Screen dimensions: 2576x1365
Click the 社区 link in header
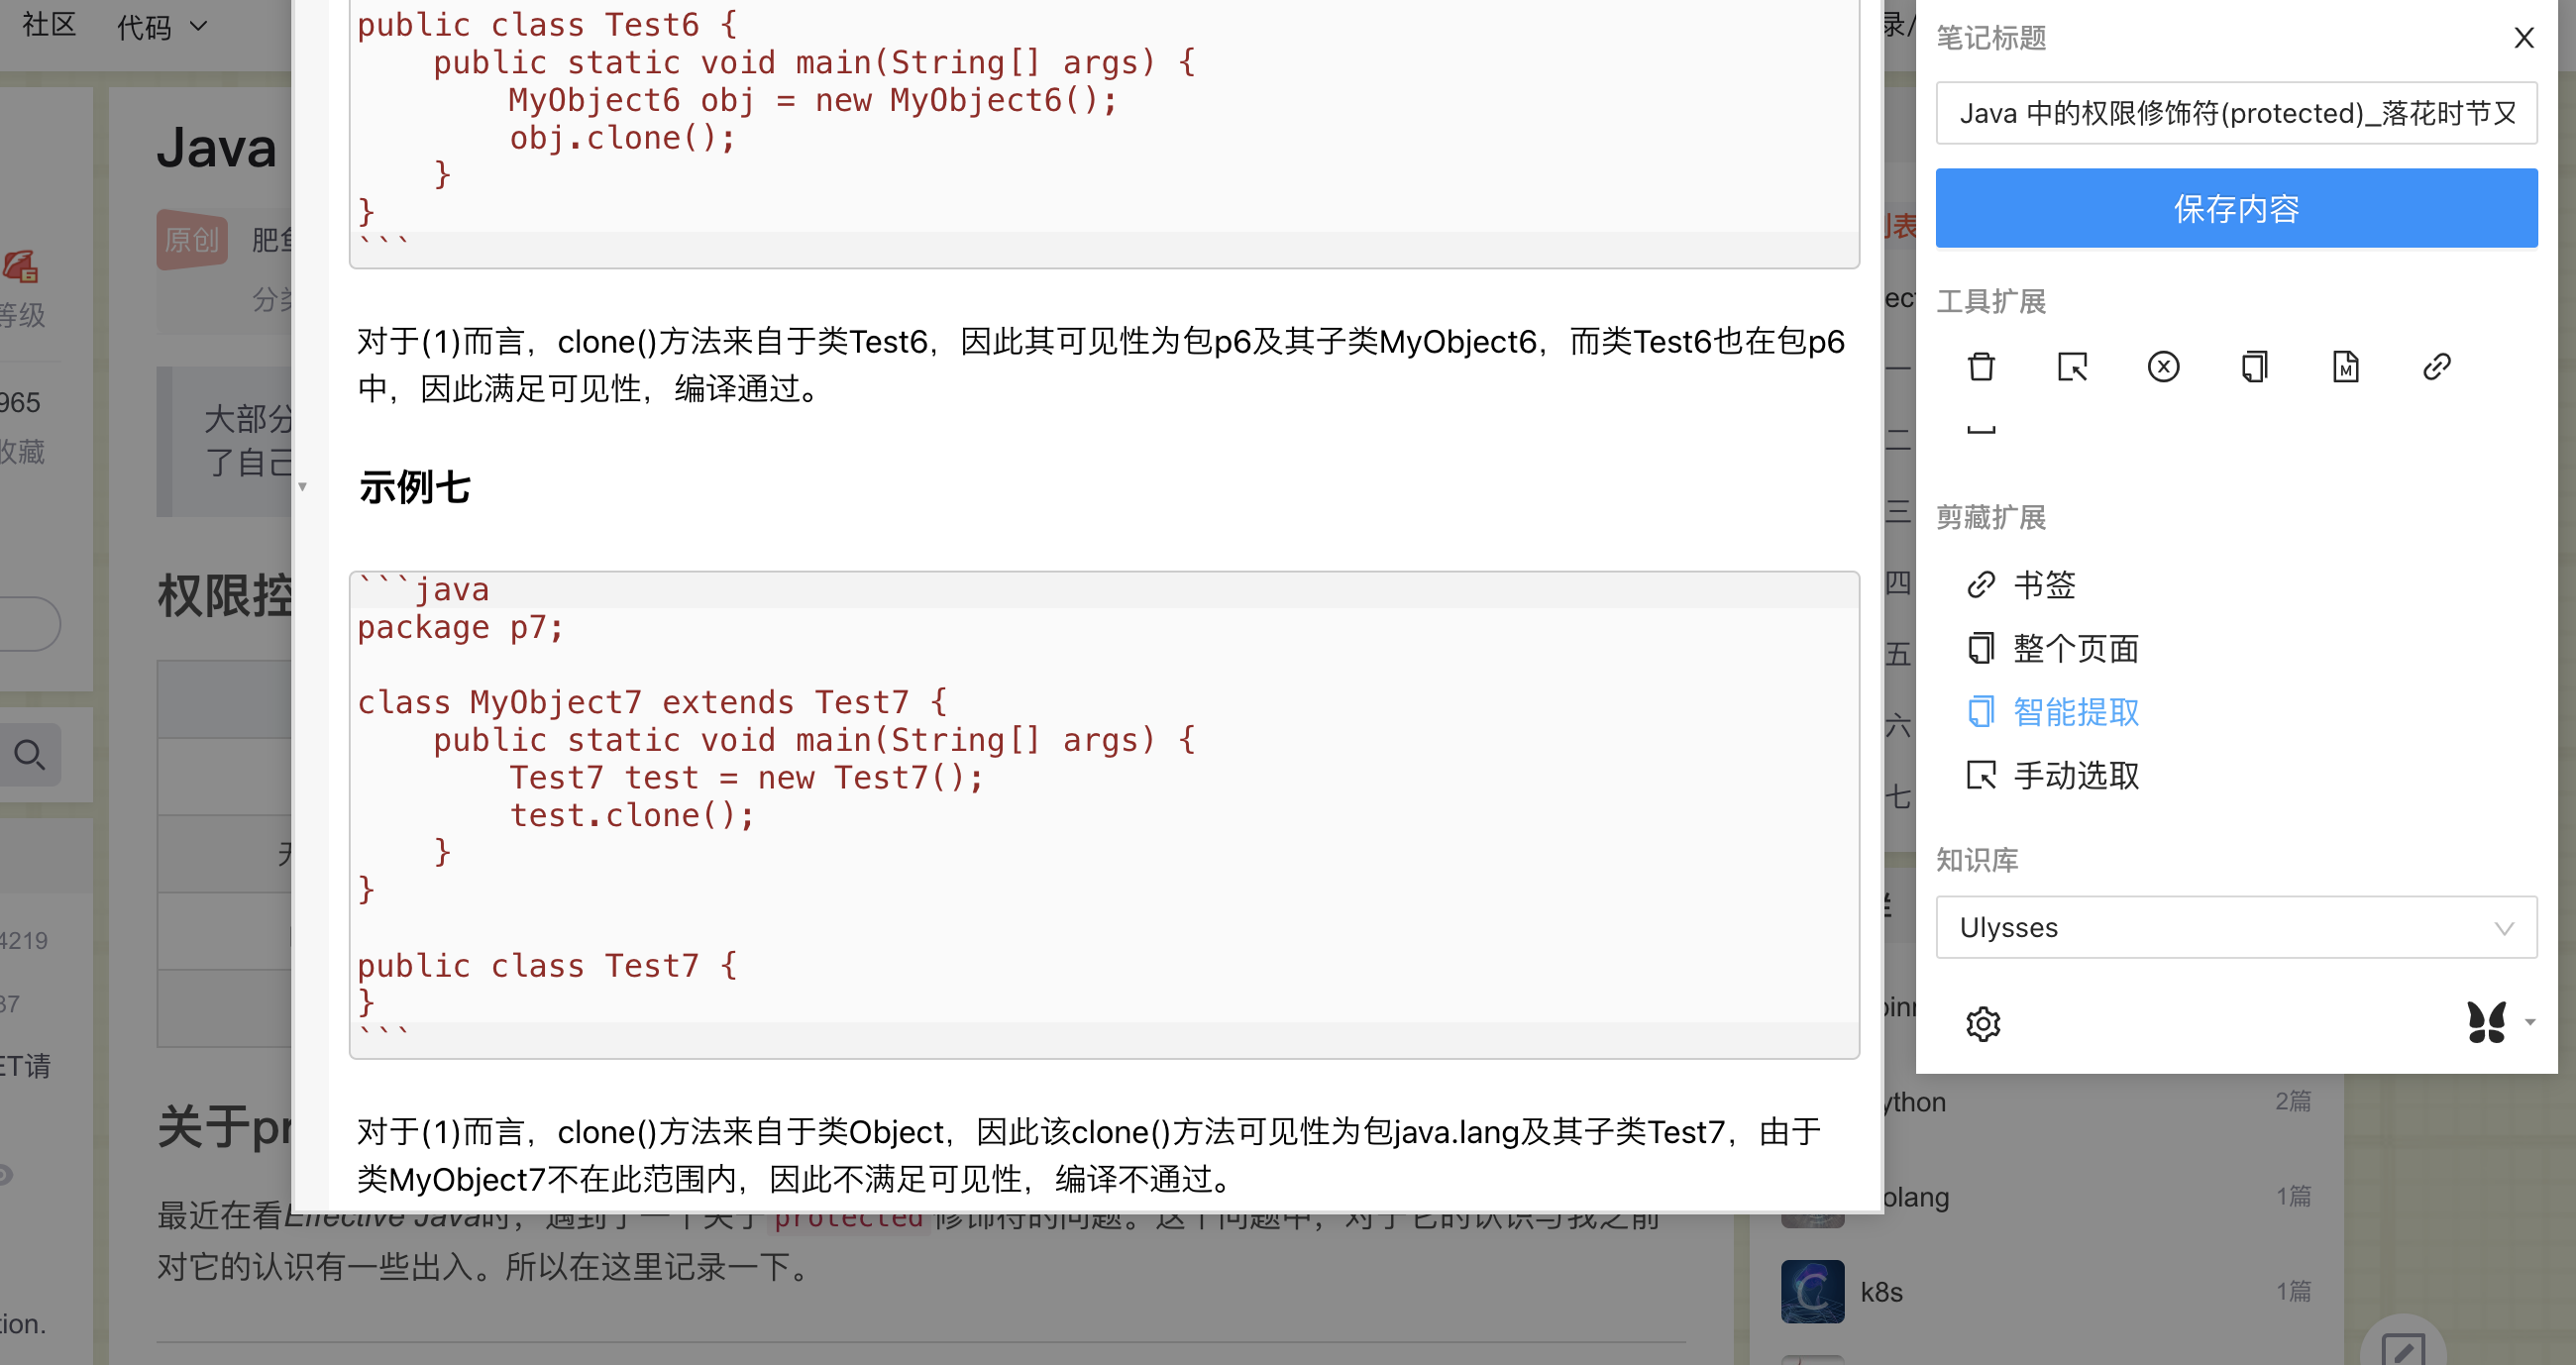click(49, 24)
